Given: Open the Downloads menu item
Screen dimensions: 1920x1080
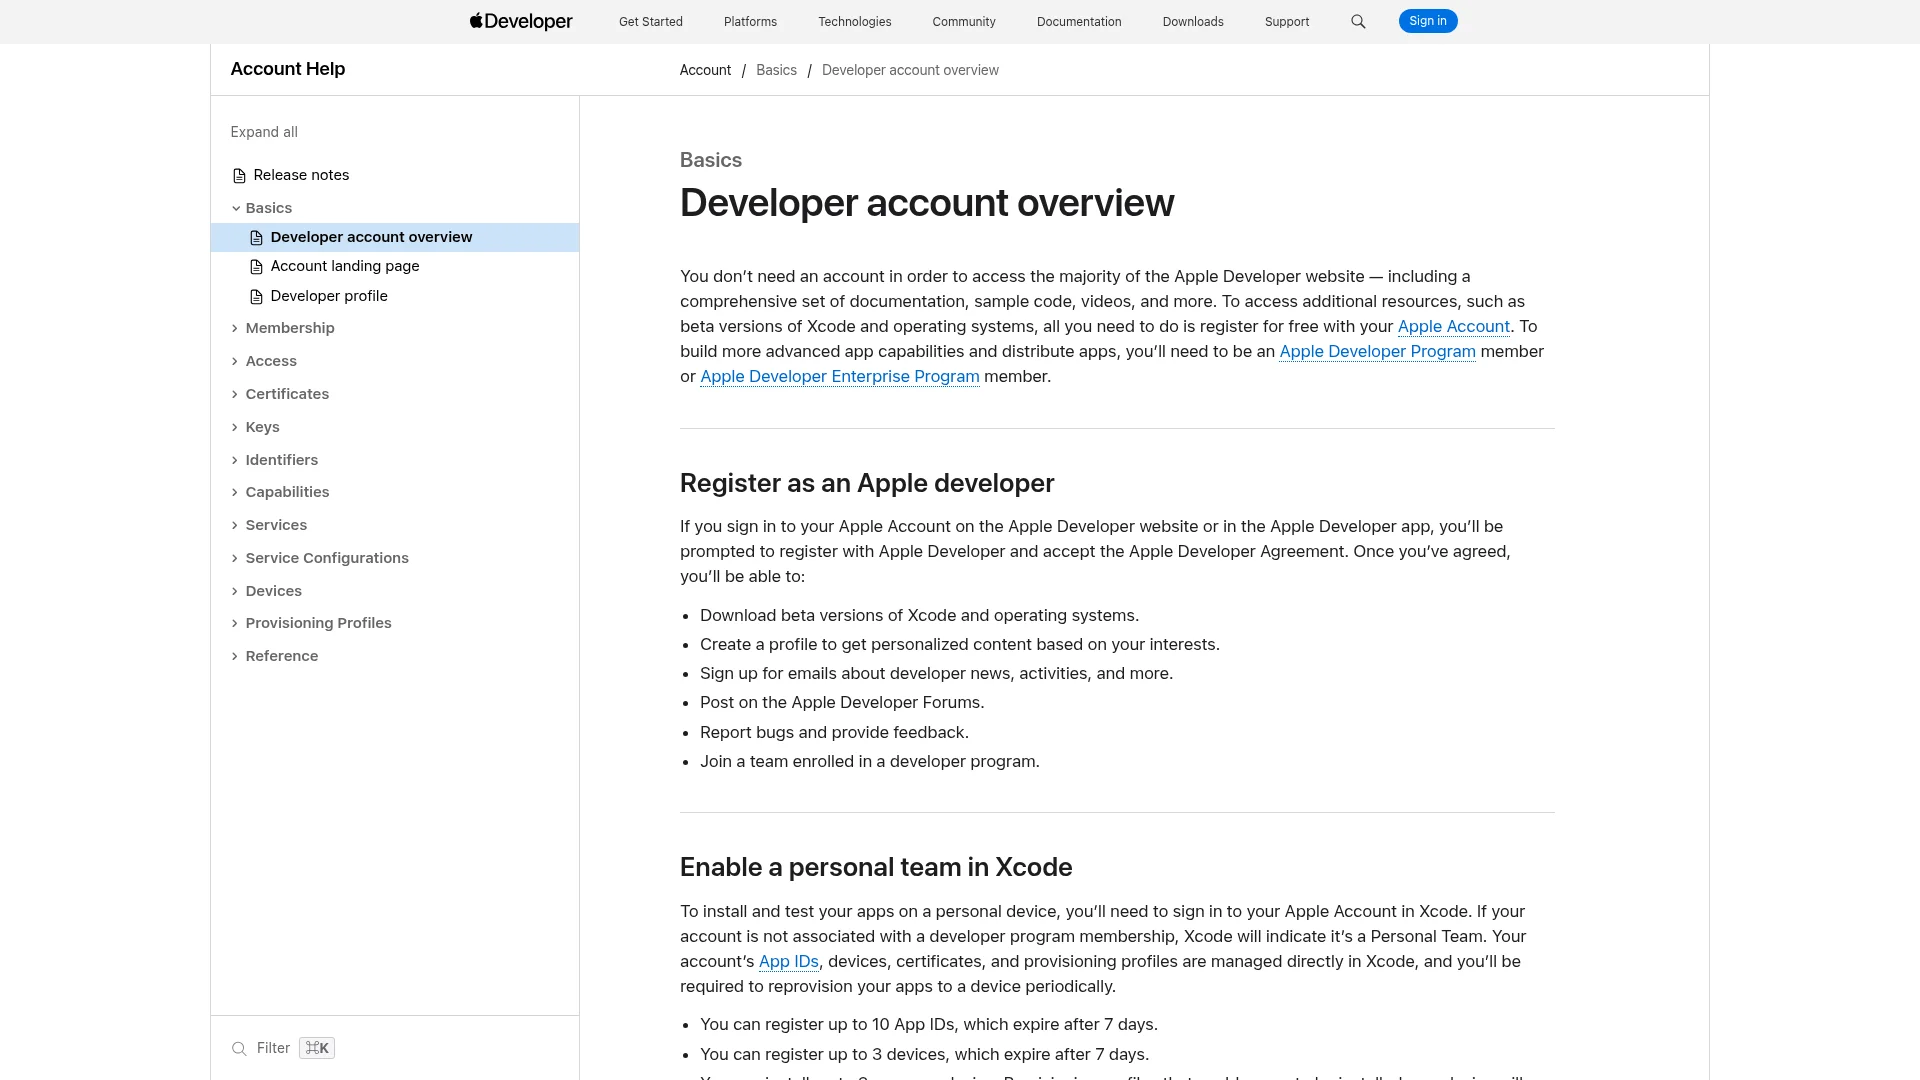Looking at the screenshot, I should [1193, 21].
